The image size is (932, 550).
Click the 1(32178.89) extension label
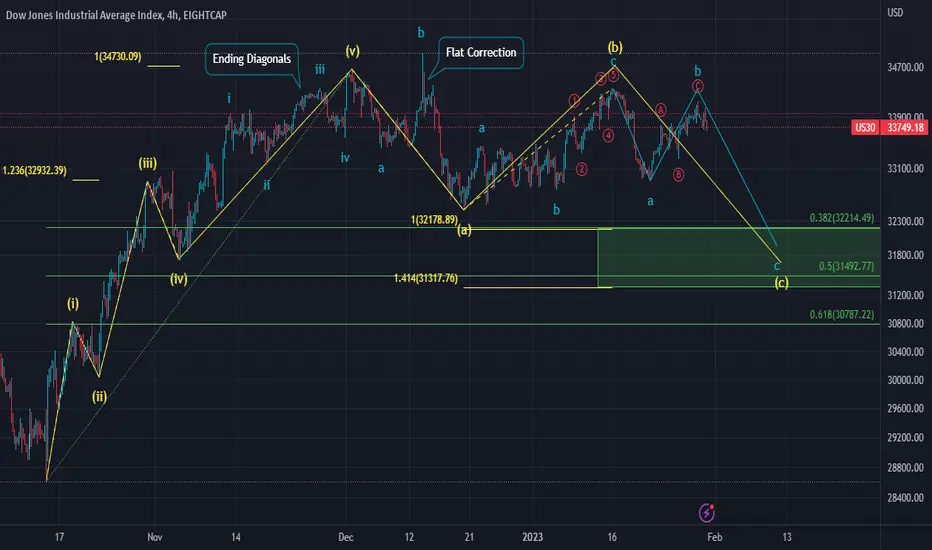(434, 219)
